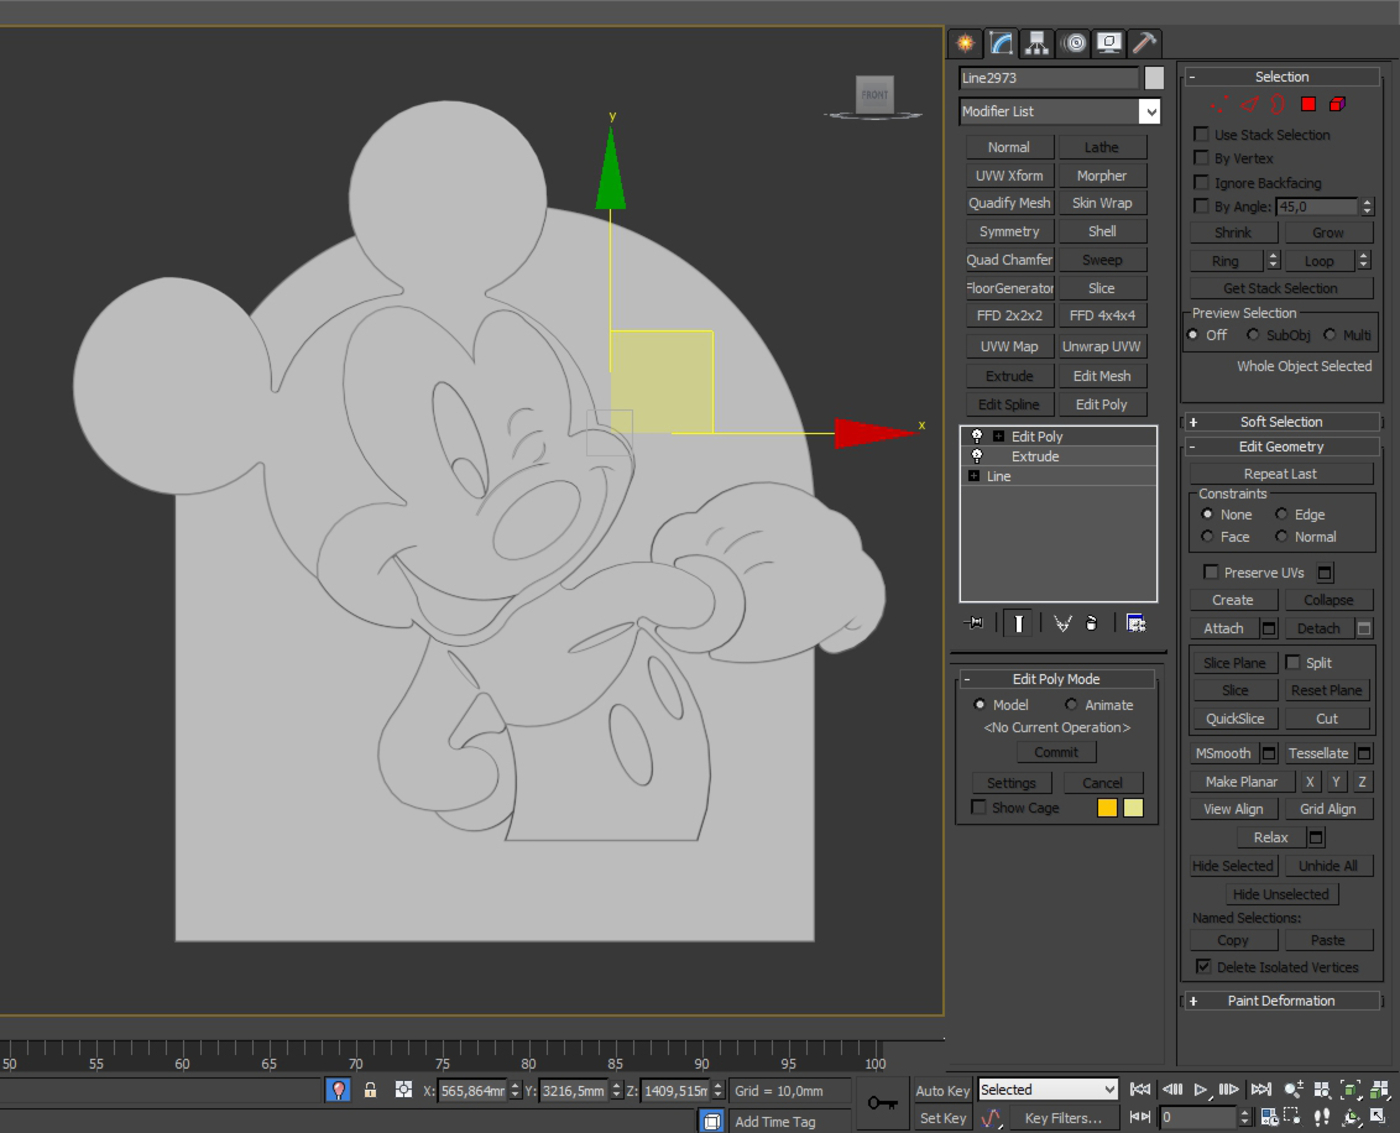
Task: Toggle Absolute/Offset transform type-in mode
Action: tap(403, 1090)
